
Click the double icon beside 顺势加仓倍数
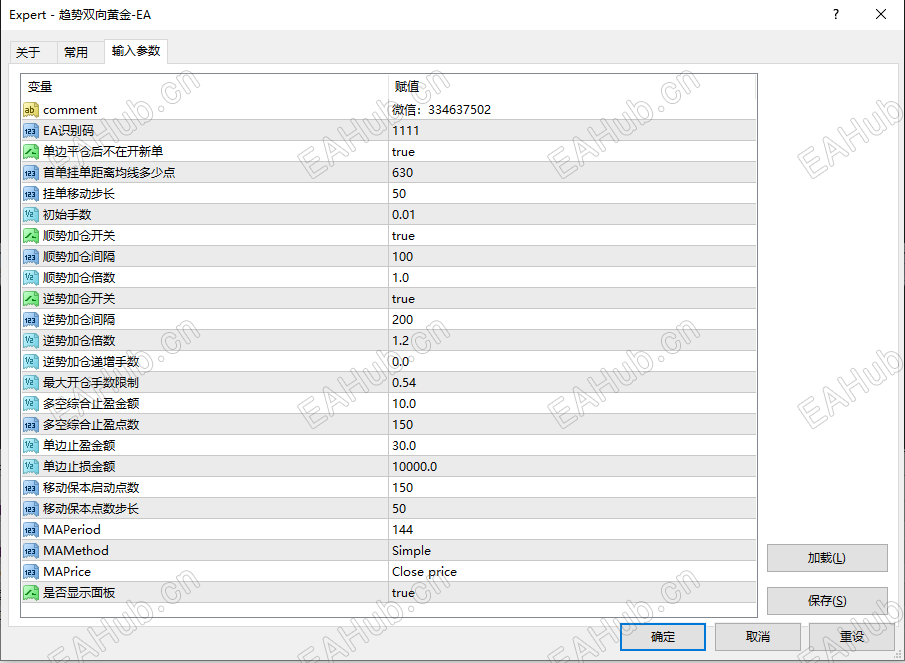pos(31,278)
